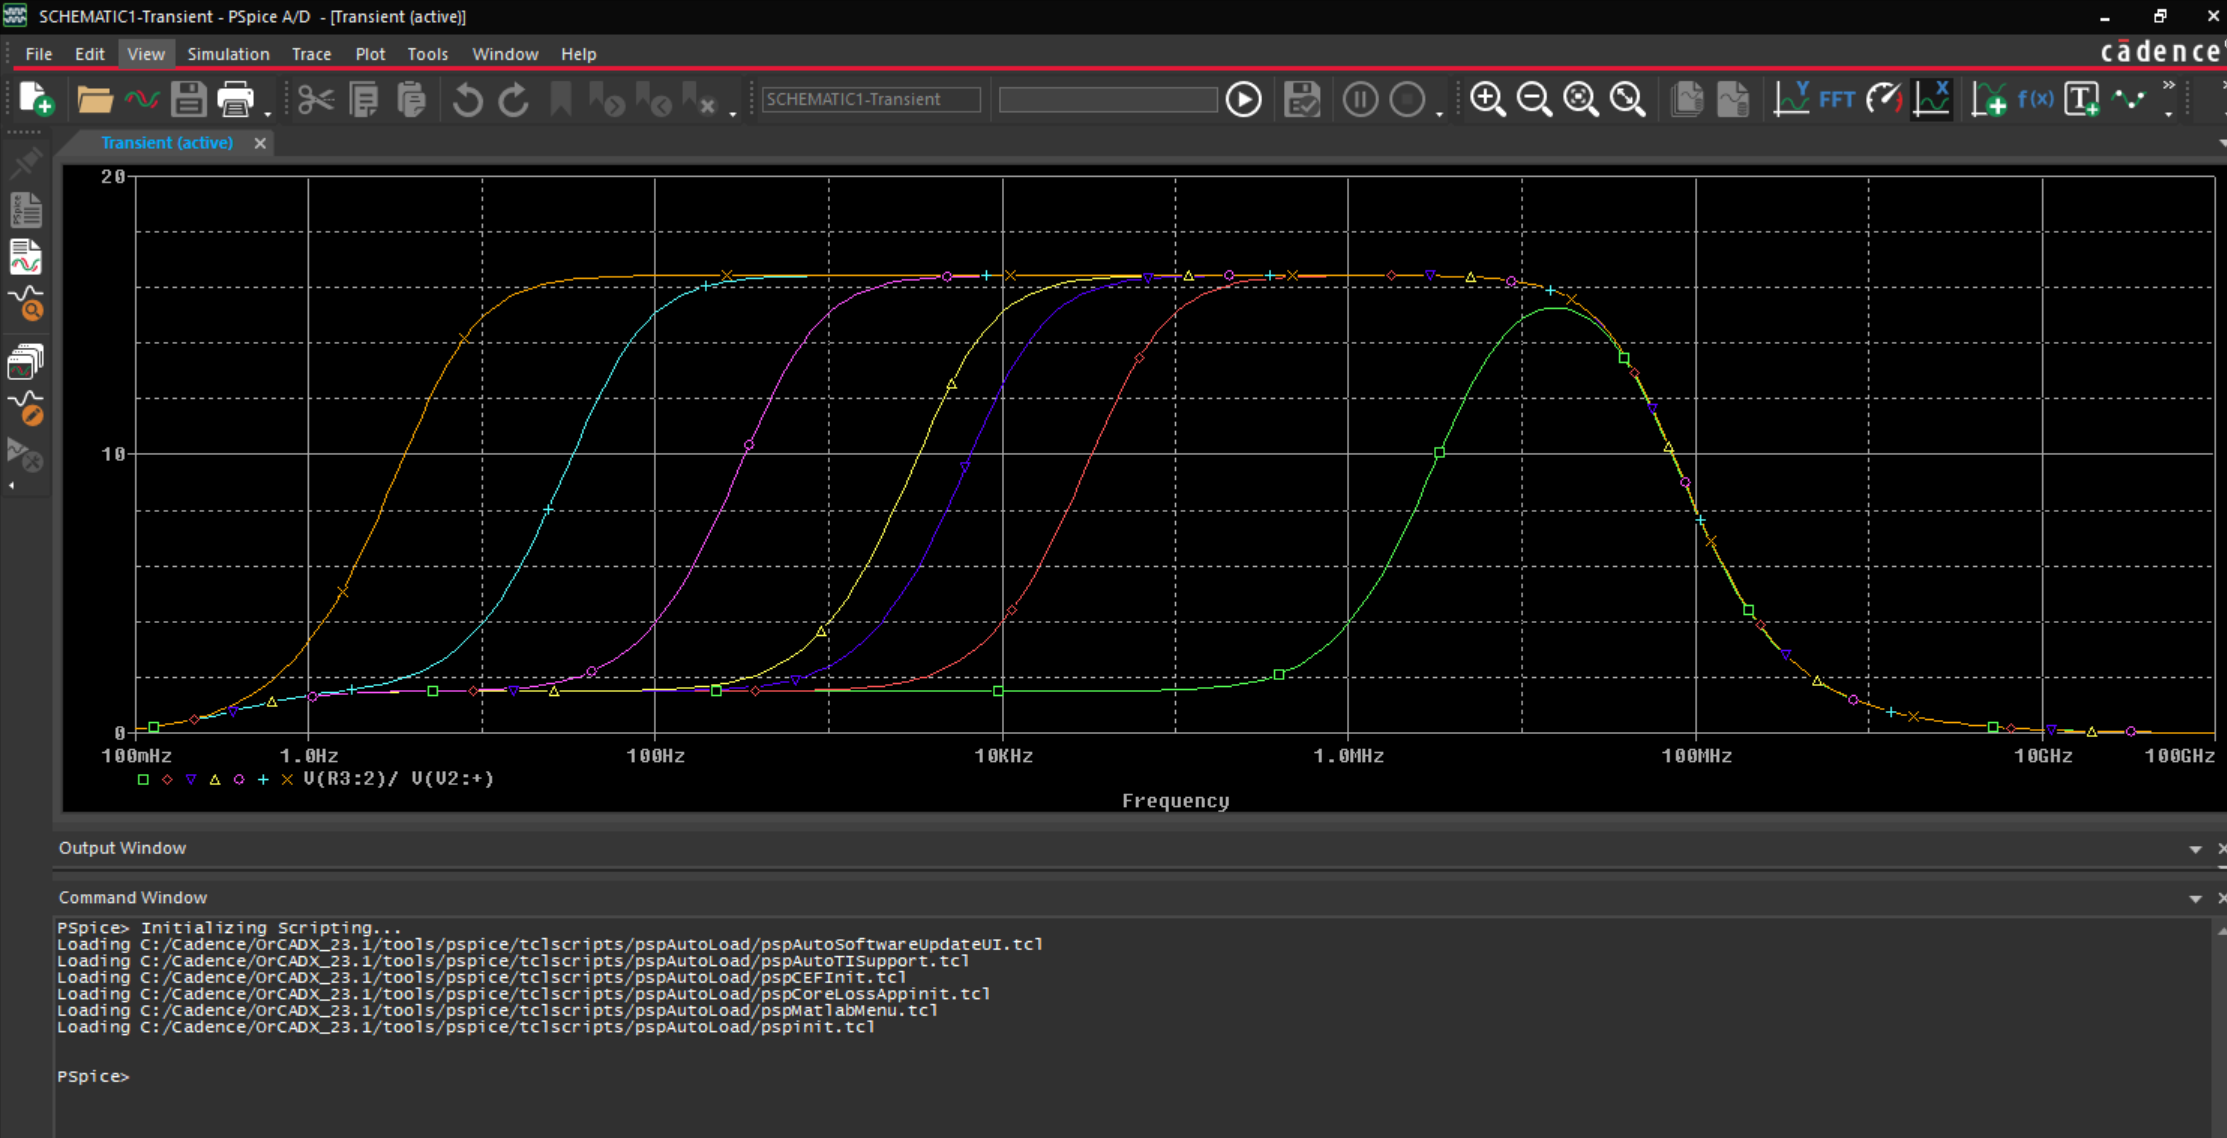Screen dimensions: 2227x1138
Task: Toggle the cursor display icon
Action: [2130, 100]
